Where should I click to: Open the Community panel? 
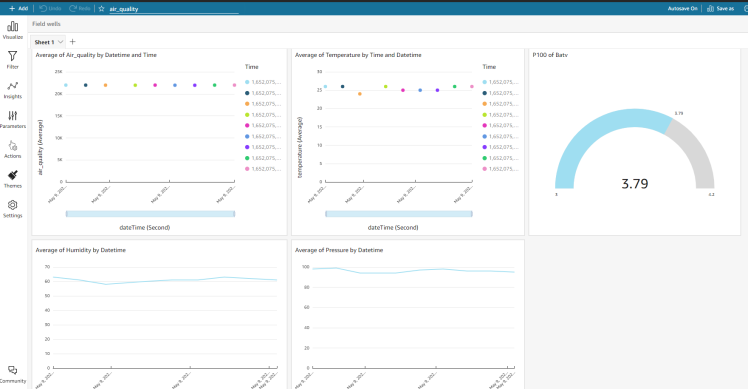tap(13, 374)
